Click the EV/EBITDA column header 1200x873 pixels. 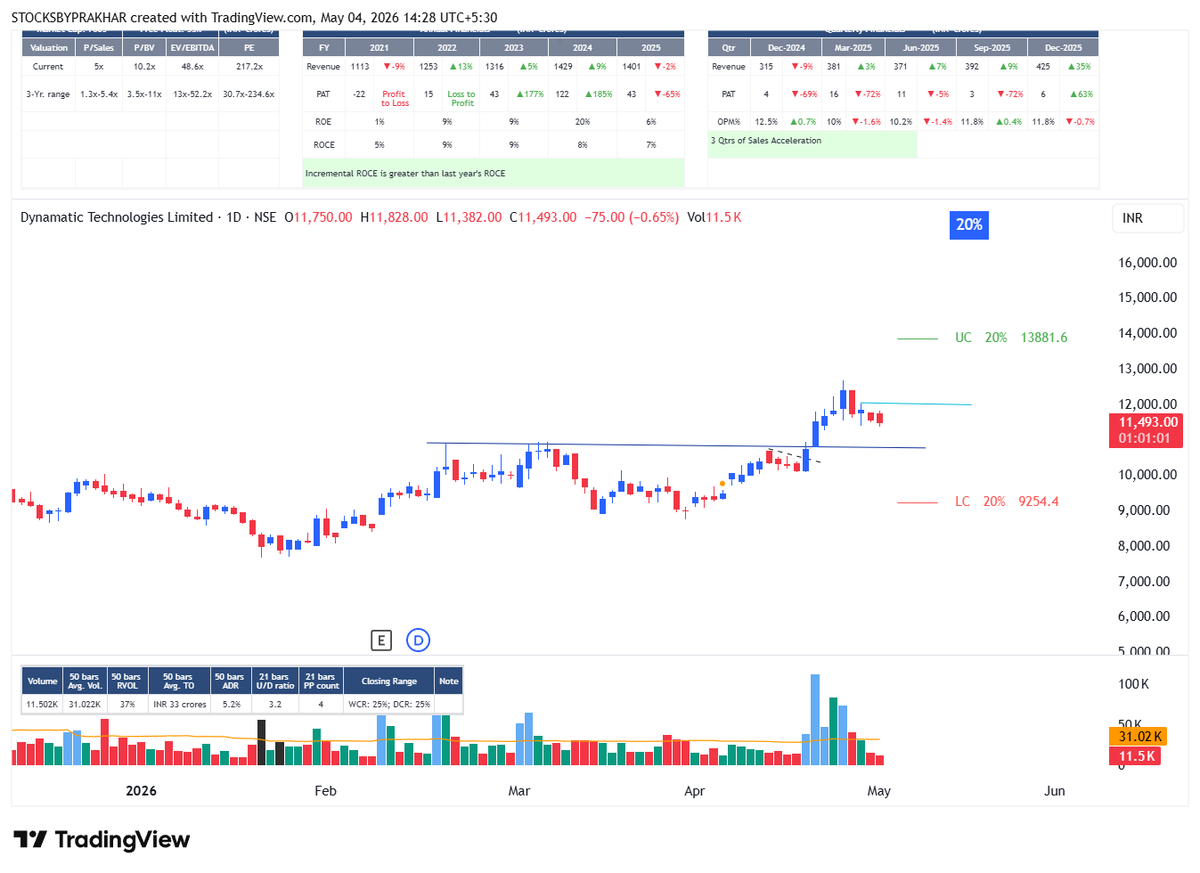191,47
